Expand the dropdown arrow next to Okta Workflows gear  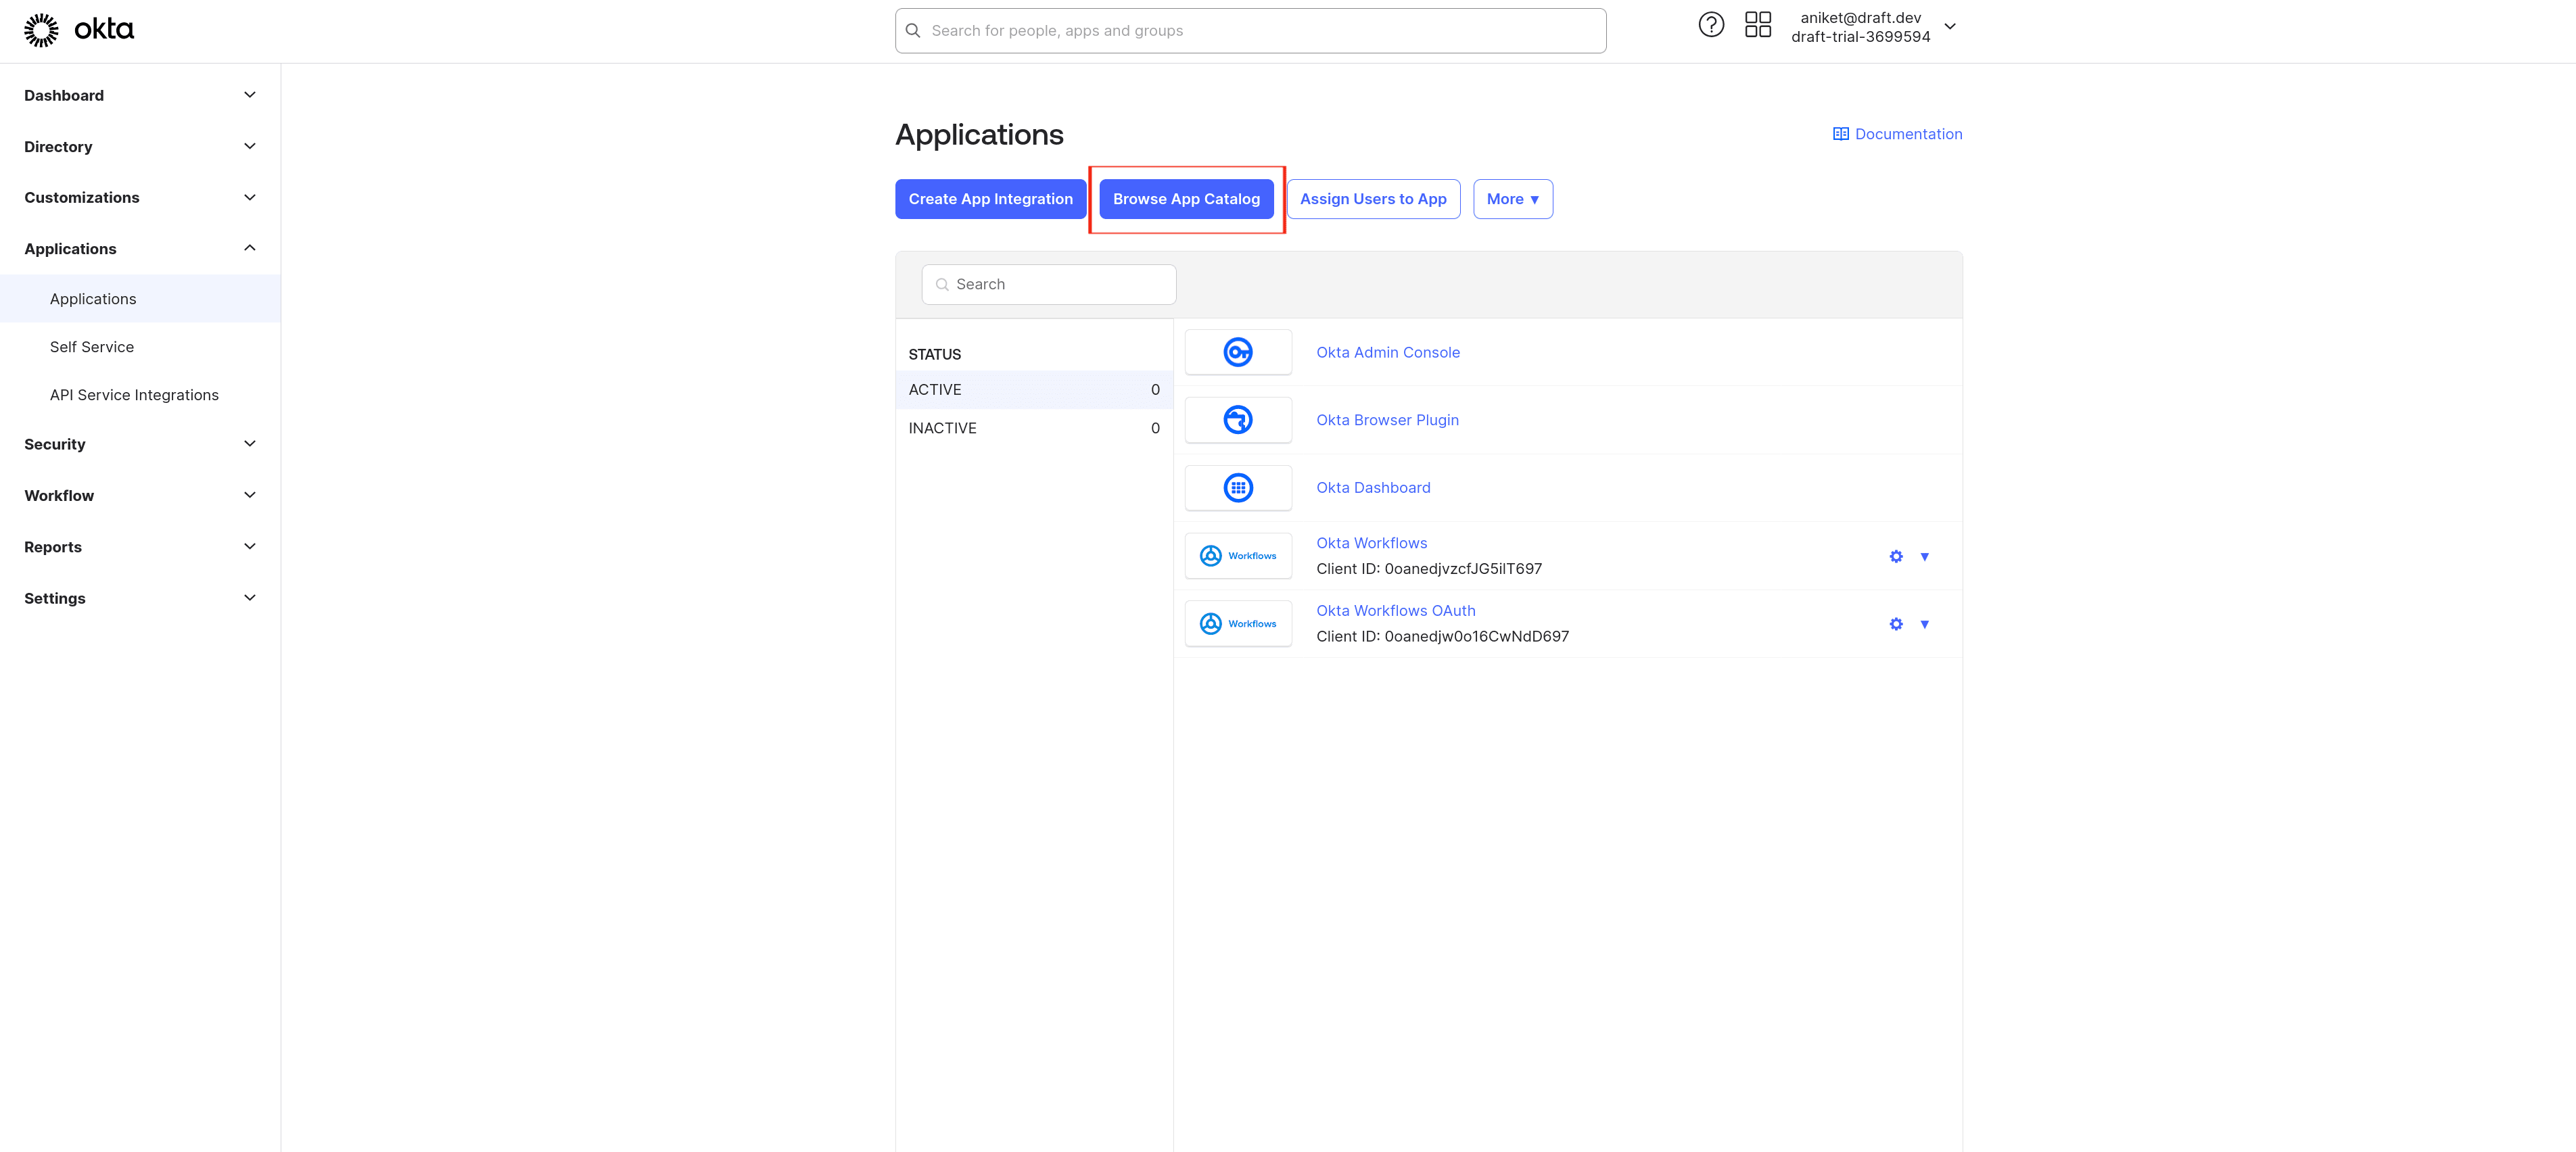click(1925, 556)
